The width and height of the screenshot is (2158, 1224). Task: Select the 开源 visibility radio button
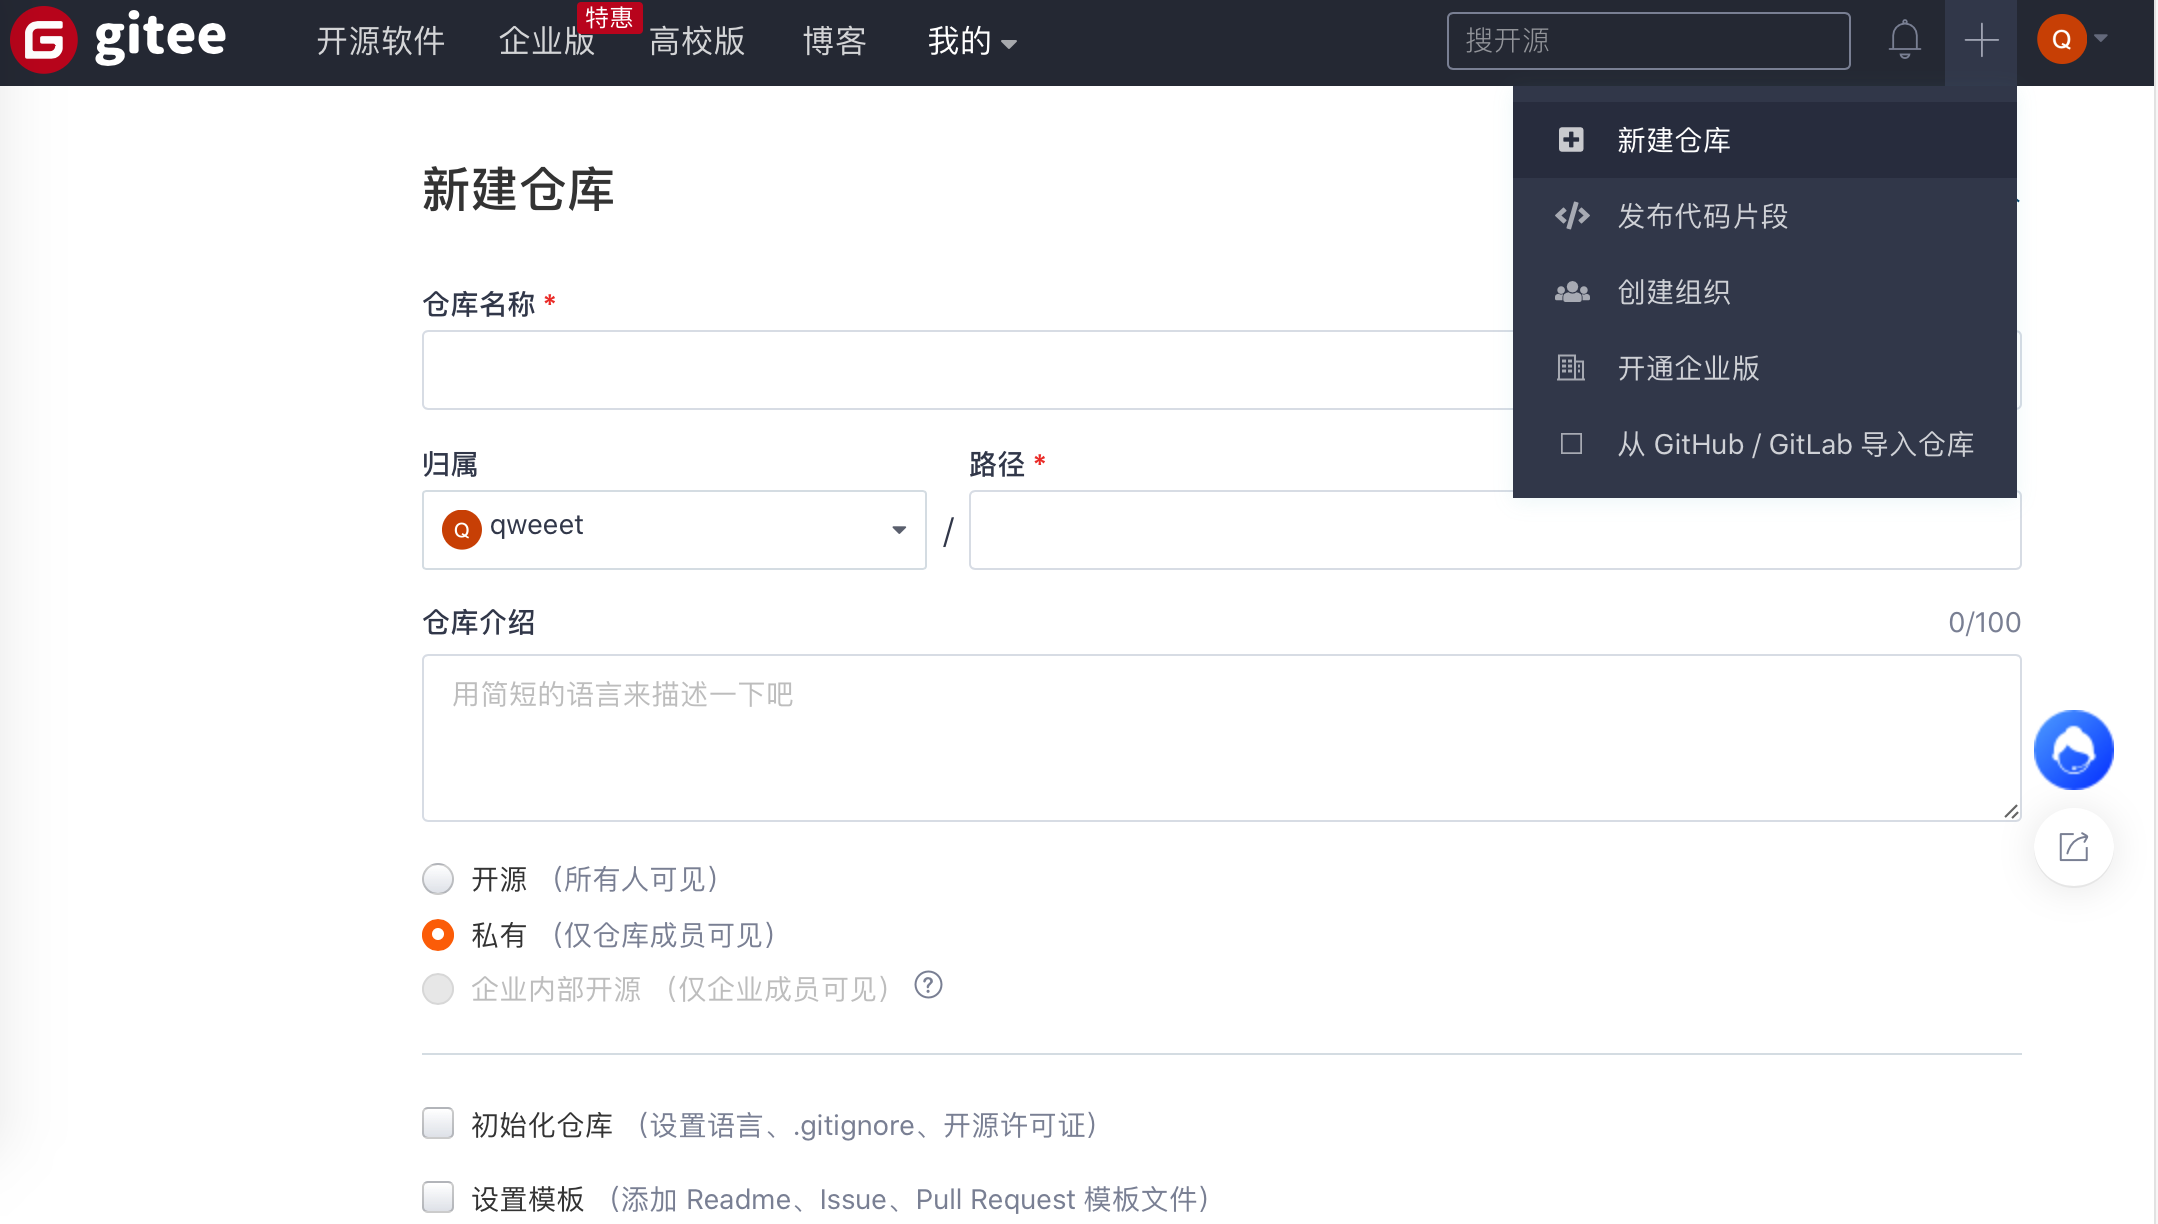(x=437, y=878)
